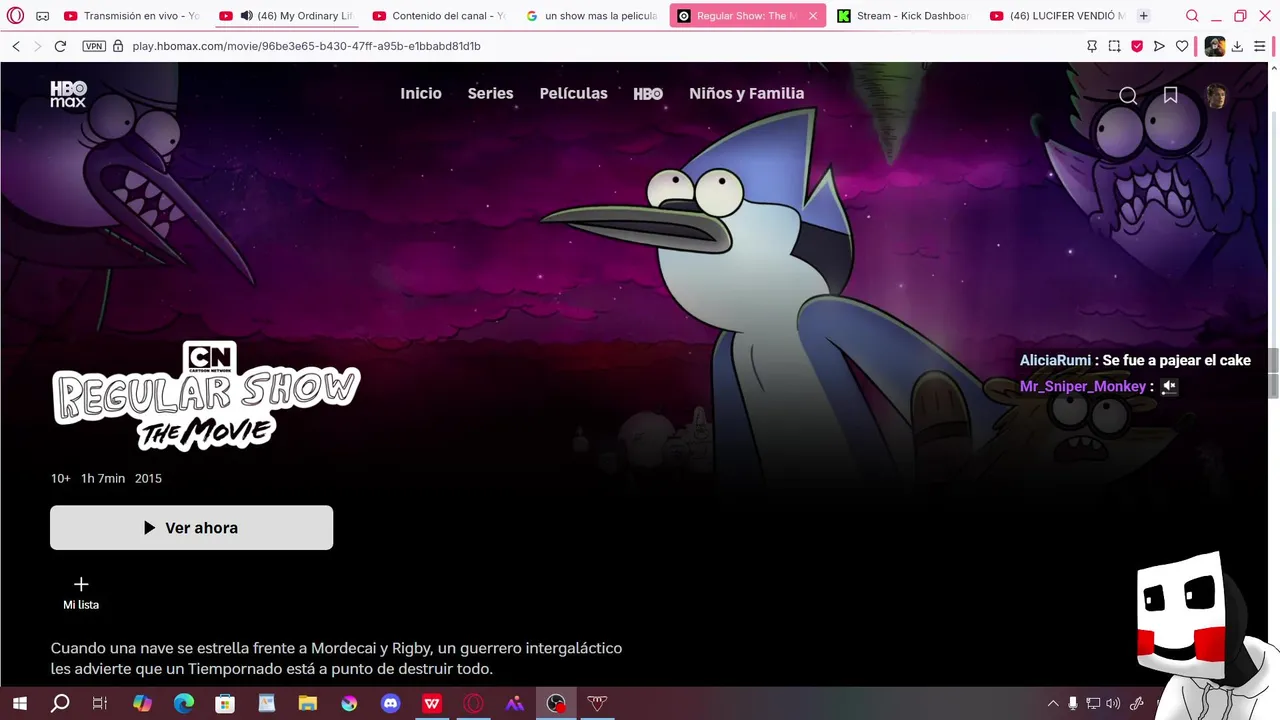The image size is (1280, 720).
Task: Open volume control in system tray
Action: pos(1113,704)
